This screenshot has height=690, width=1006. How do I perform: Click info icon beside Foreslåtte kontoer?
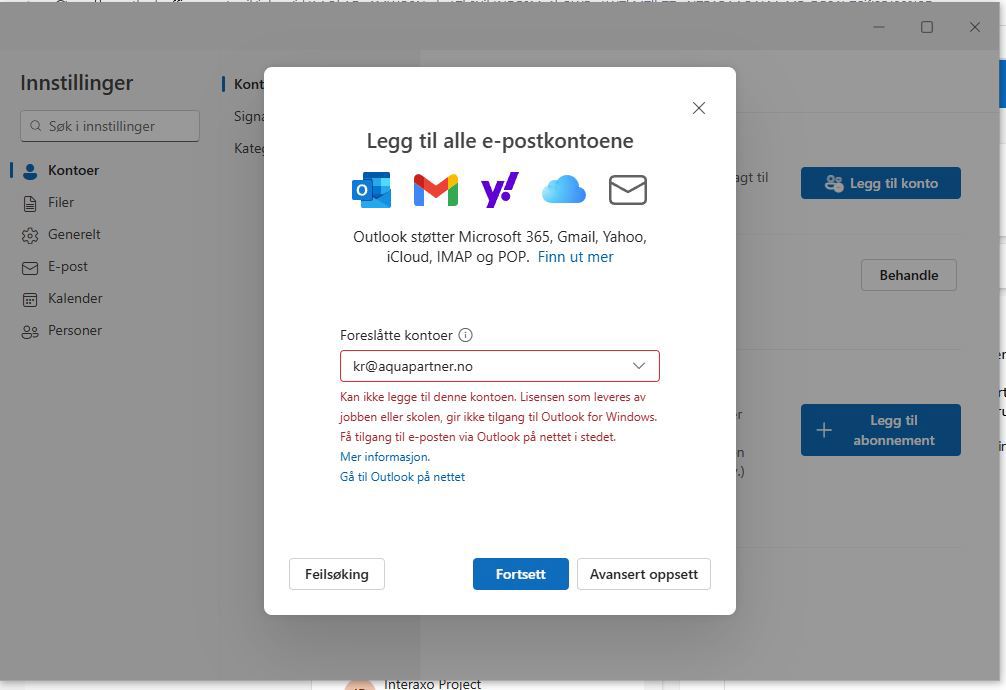pyautogui.click(x=466, y=335)
